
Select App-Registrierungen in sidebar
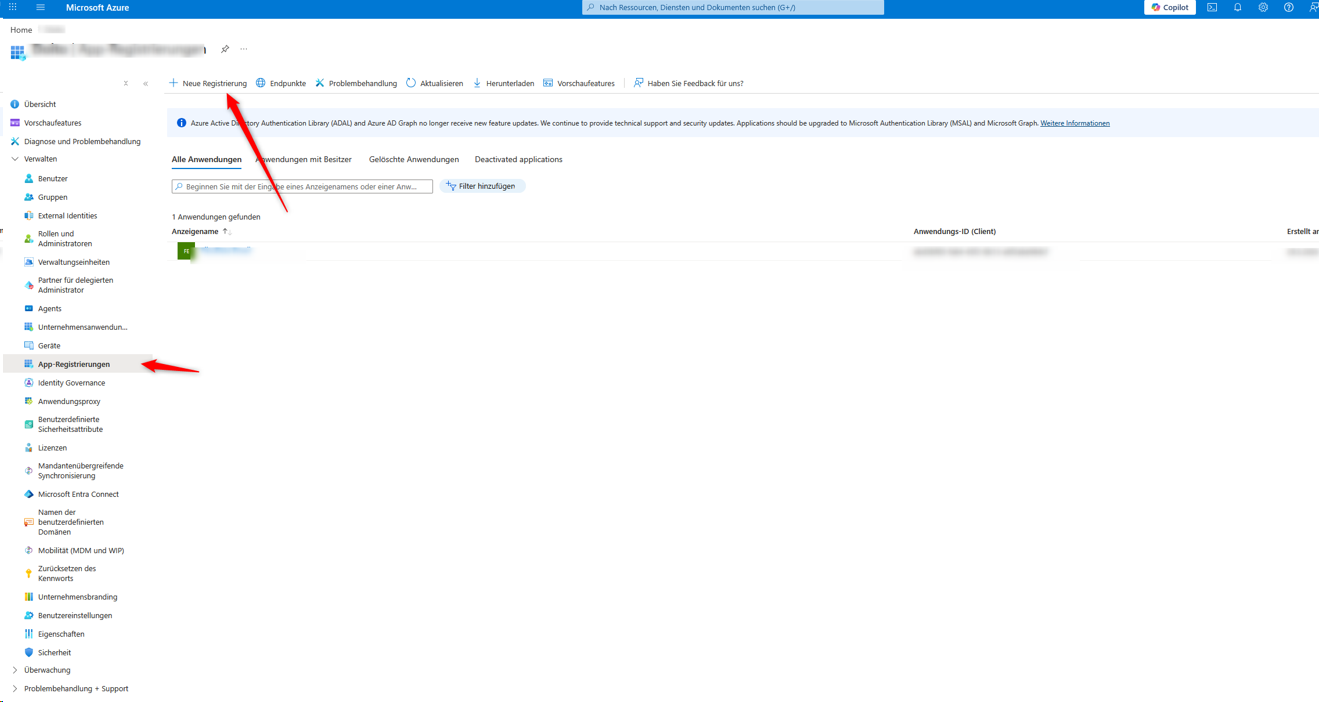click(74, 364)
